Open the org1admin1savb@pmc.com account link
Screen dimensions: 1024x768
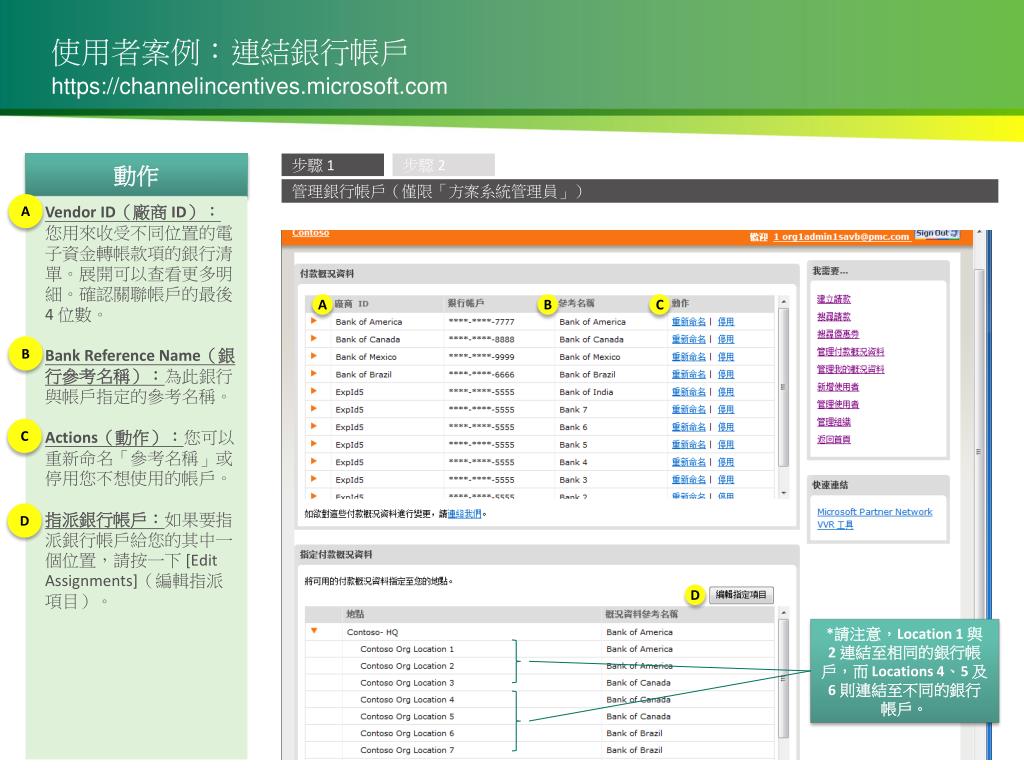point(841,236)
